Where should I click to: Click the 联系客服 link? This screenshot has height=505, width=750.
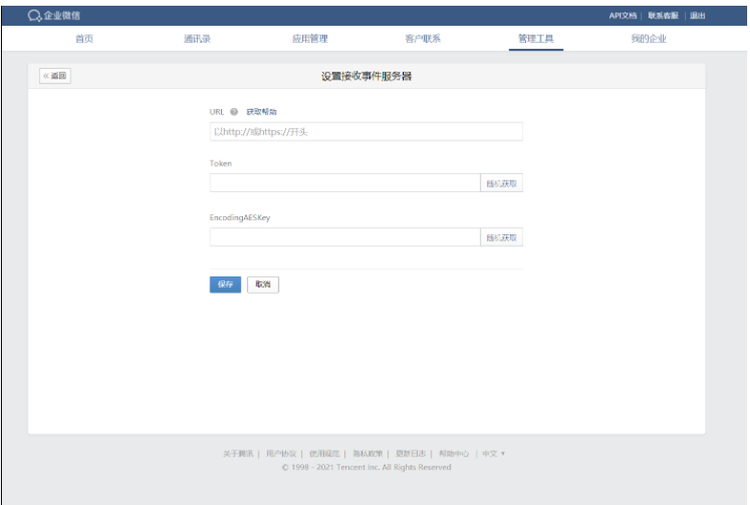click(662, 16)
